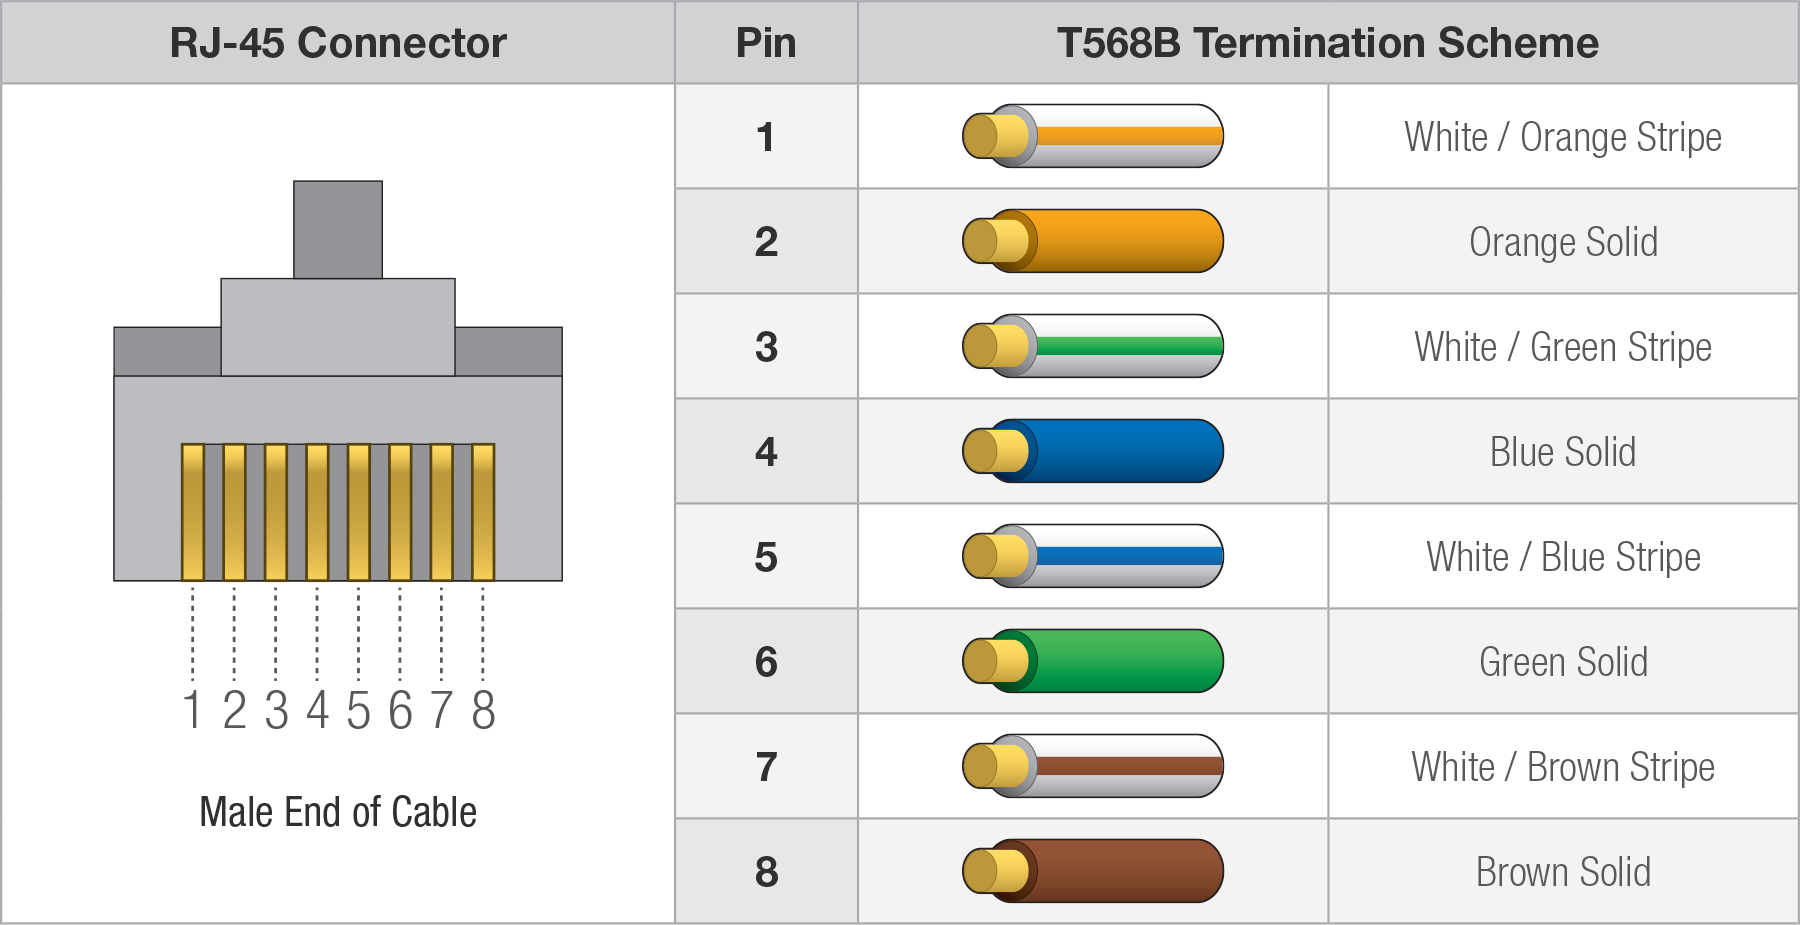1800x925 pixels.
Task: Click the white/orange stripe wire icon
Action: coord(1093,136)
